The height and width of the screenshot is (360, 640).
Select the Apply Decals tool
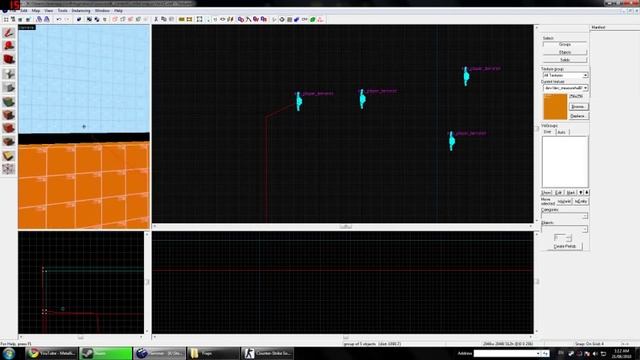(x=9, y=128)
